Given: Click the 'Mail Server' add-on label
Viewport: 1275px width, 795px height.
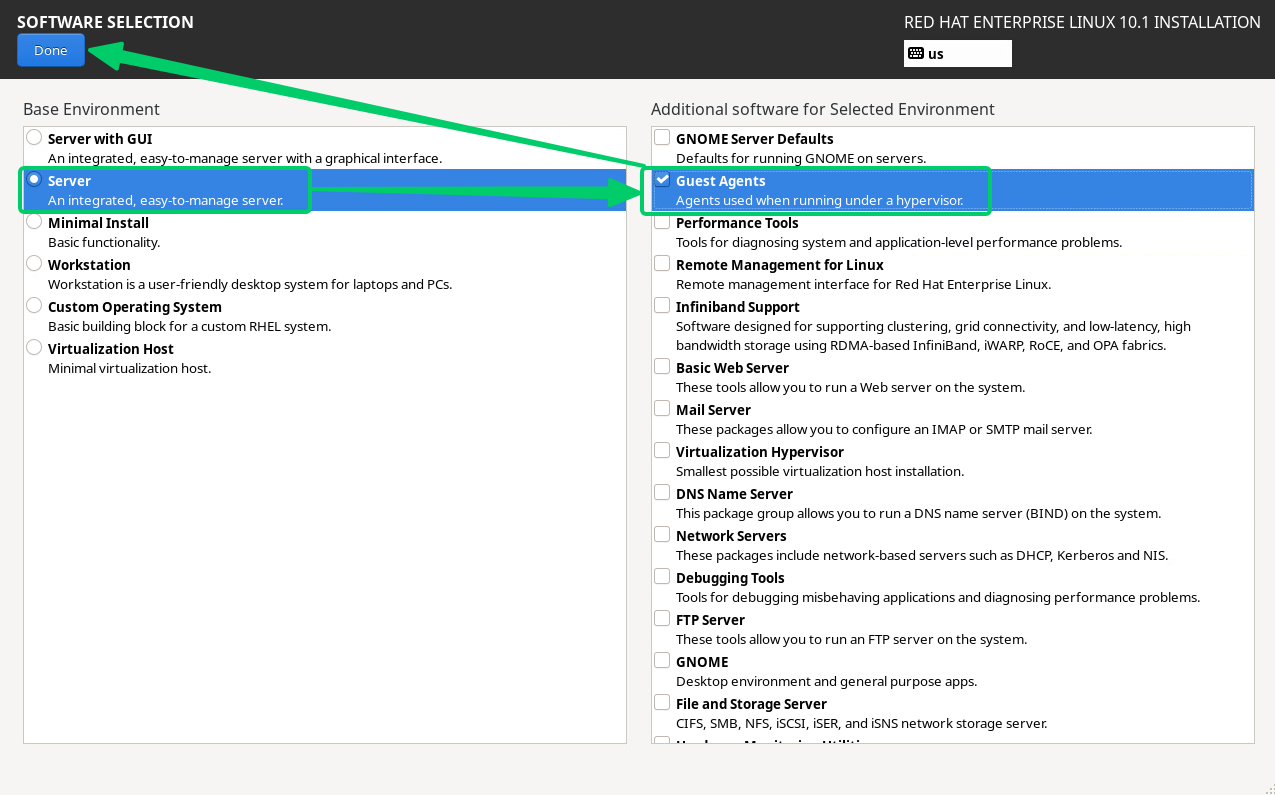Looking at the screenshot, I should pyautogui.click(x=713, y=410).
